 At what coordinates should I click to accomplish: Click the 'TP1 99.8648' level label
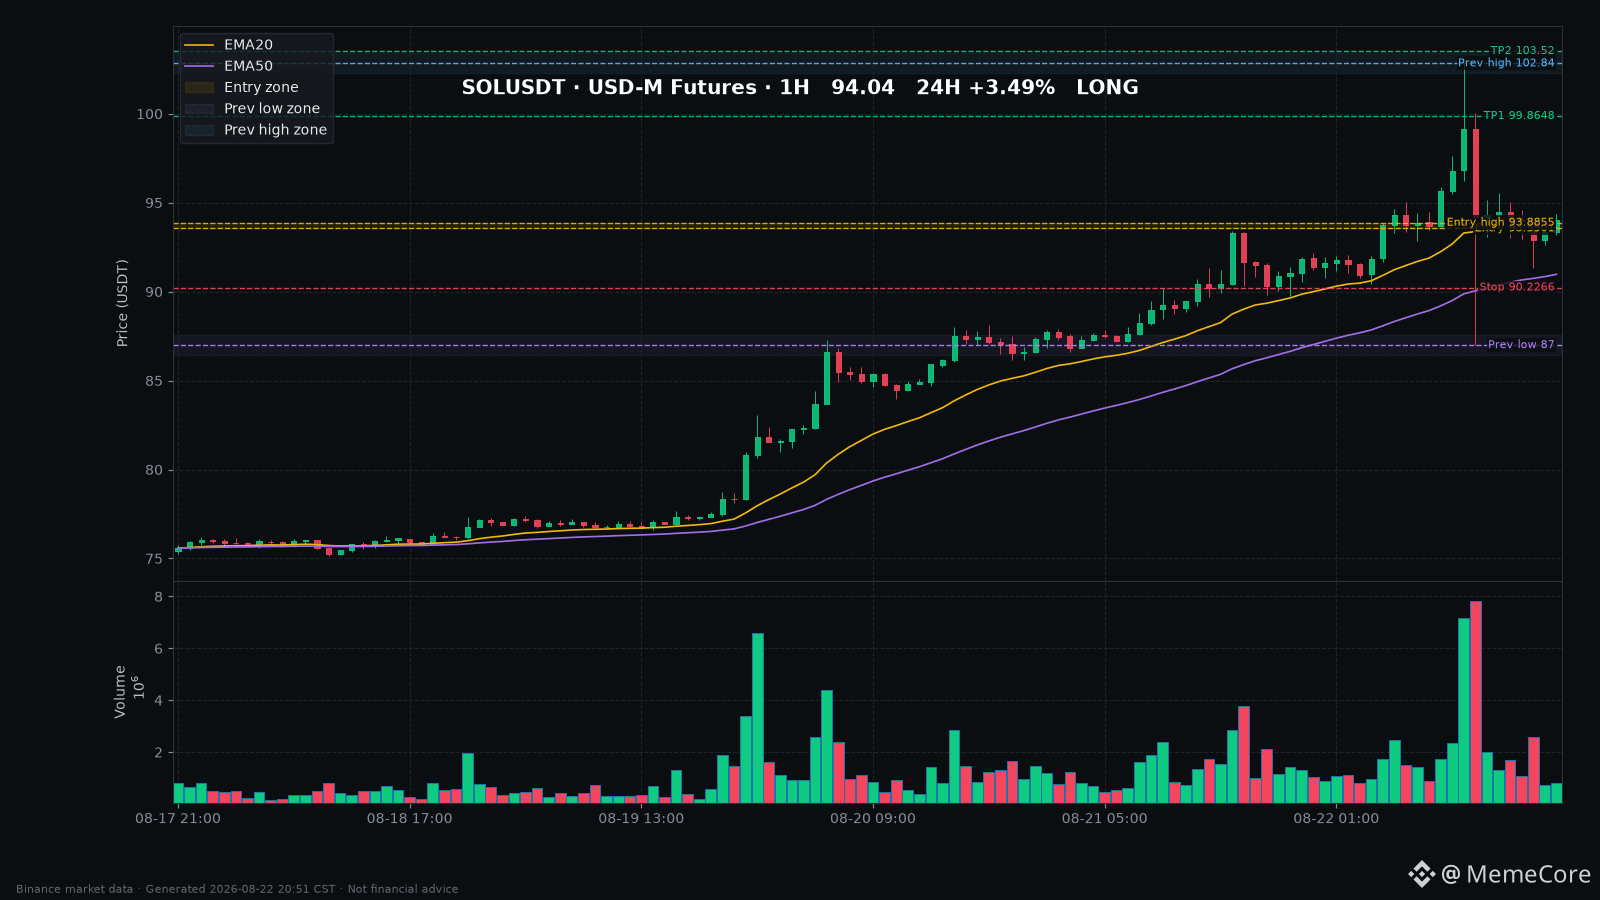(x=1519, y=116)
